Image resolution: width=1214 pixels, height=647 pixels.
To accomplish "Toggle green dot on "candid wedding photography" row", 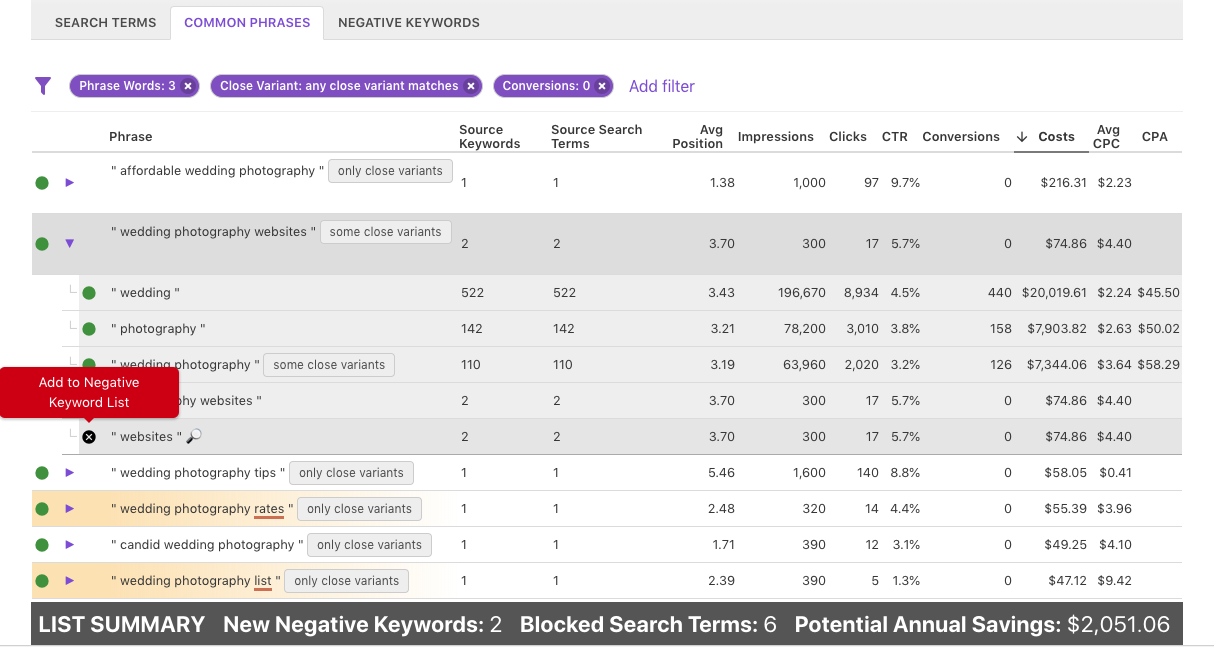I will pyautogui.click(x=41, y=544).
